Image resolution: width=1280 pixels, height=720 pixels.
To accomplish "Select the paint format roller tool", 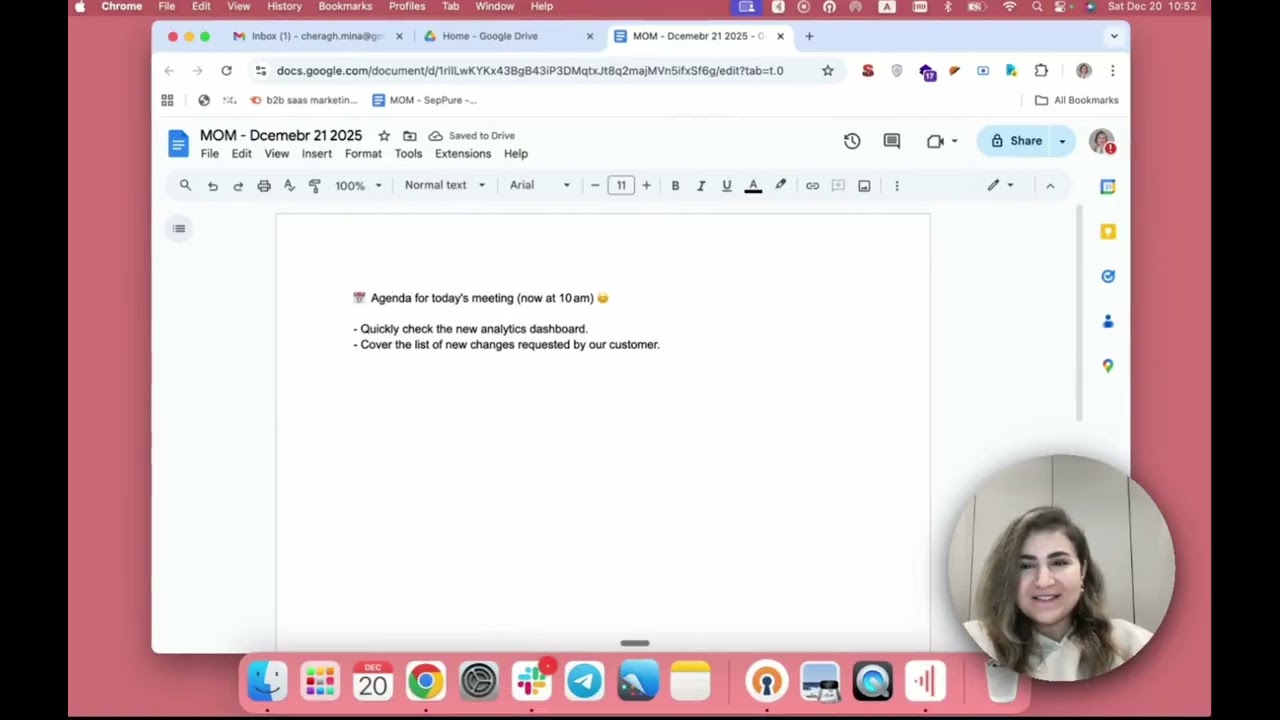I will (x=315, y=186).
